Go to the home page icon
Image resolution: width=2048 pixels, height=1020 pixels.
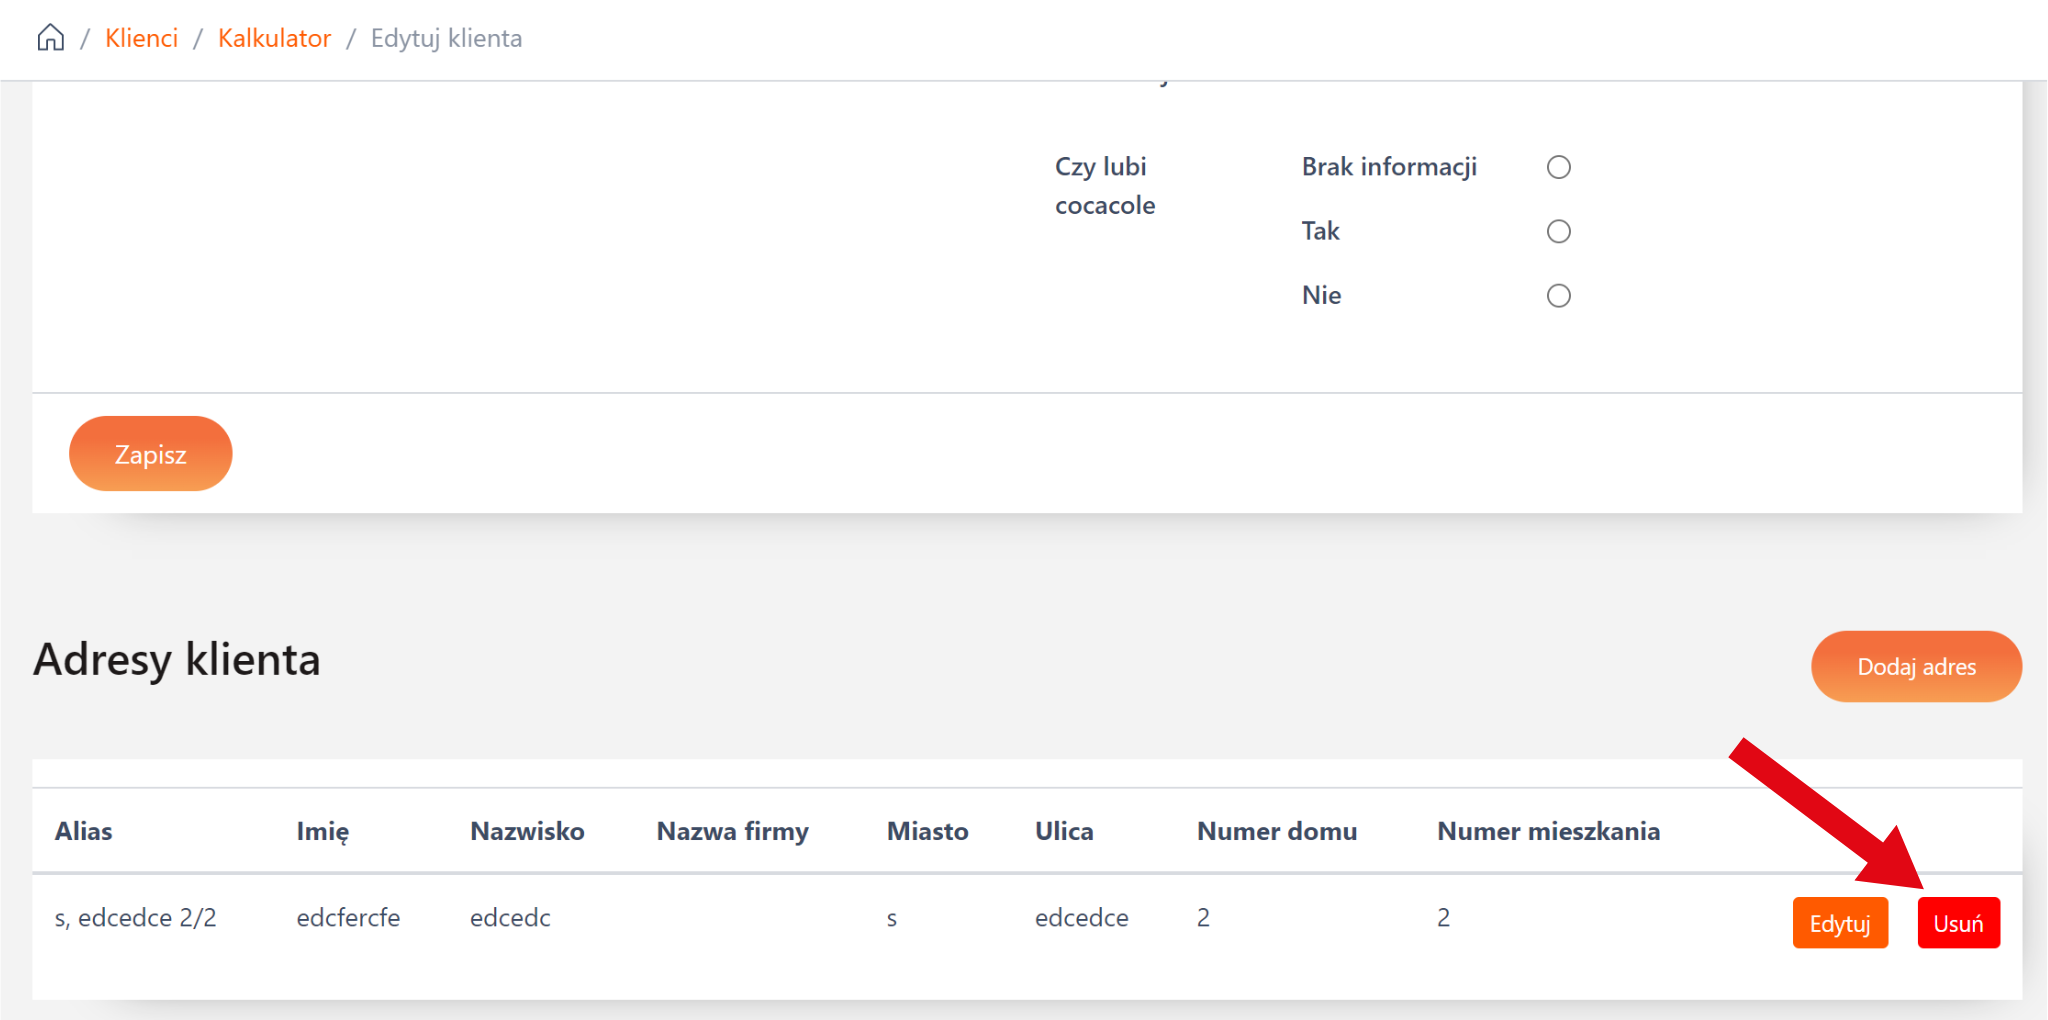coord(50,38)
